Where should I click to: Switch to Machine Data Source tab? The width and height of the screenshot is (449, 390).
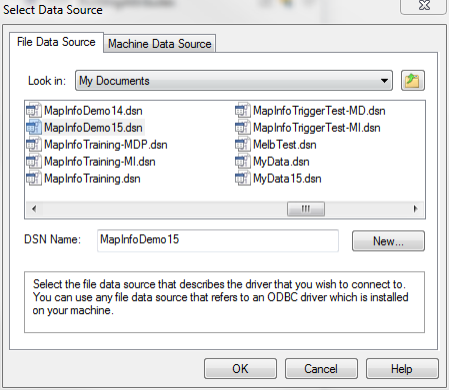[160, 44]
